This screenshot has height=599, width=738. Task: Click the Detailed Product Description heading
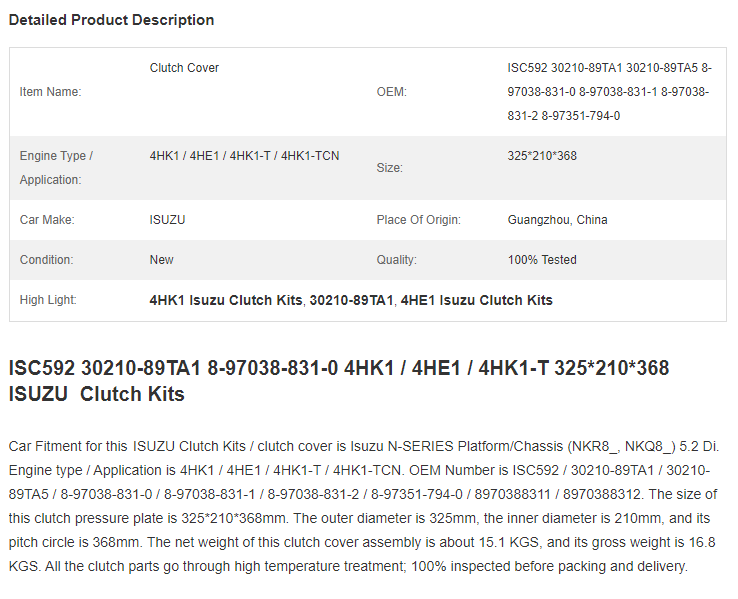click(x=112, y=20)
